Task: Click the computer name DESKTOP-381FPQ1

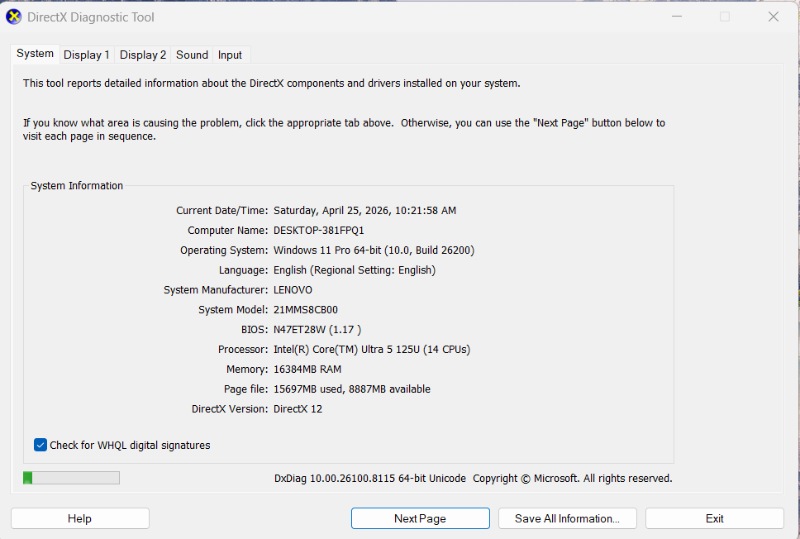Action: [x=319, y=230]
